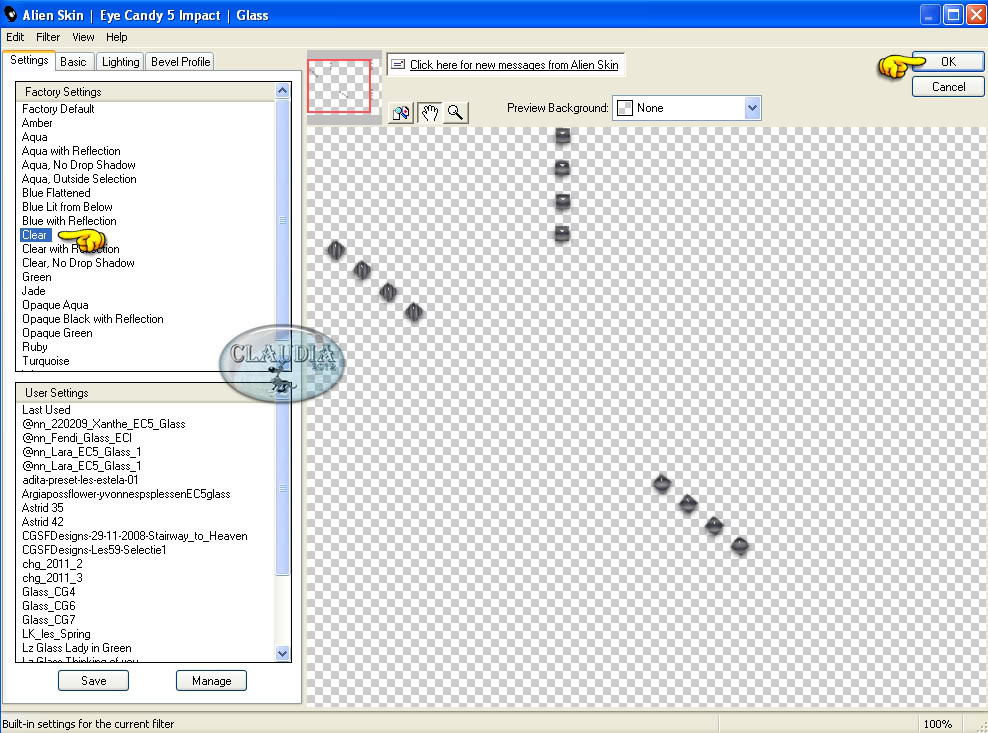
Task: Click the Alien Skin title bar logo
Action: point(11,14)
